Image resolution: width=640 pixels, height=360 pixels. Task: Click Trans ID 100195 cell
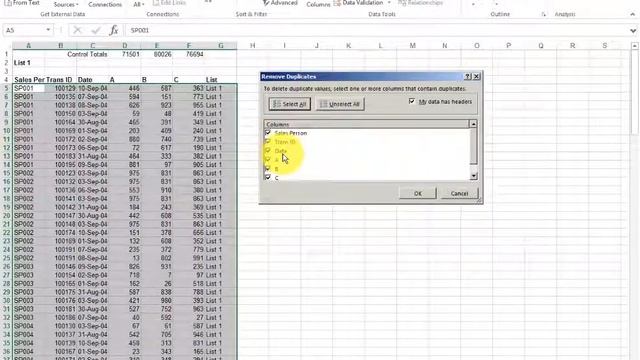click(x=60, y=164)
